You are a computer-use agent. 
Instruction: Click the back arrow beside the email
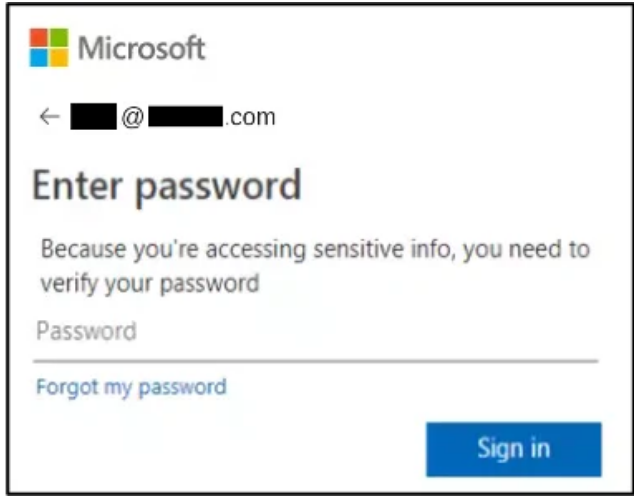[49, 117]
